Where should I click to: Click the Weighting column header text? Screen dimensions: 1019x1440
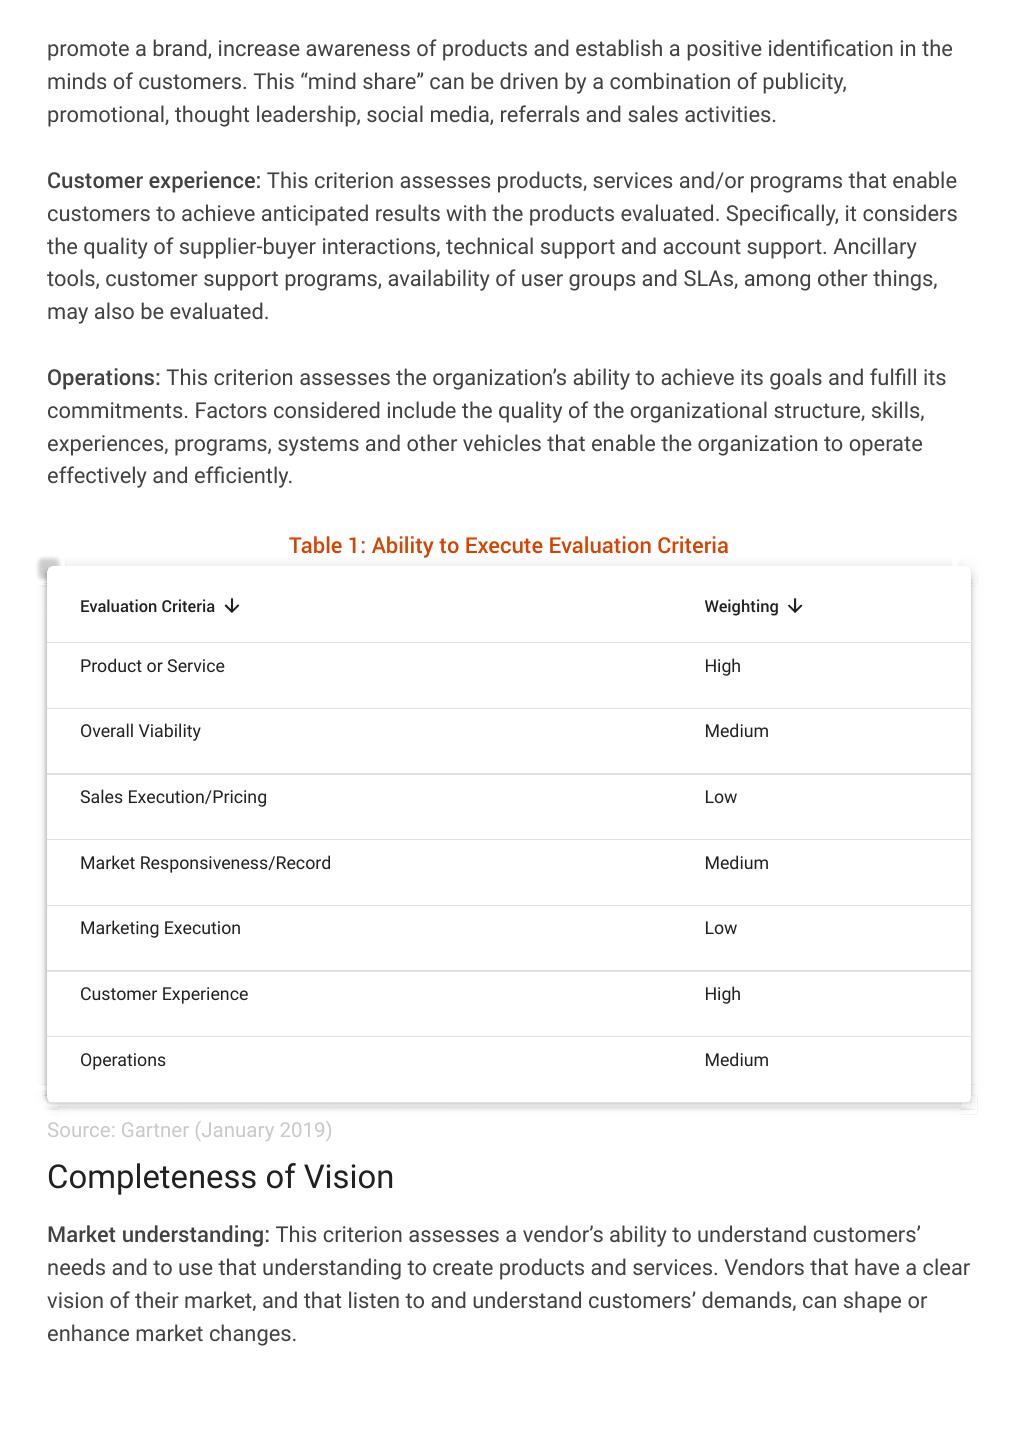[741, 606]
